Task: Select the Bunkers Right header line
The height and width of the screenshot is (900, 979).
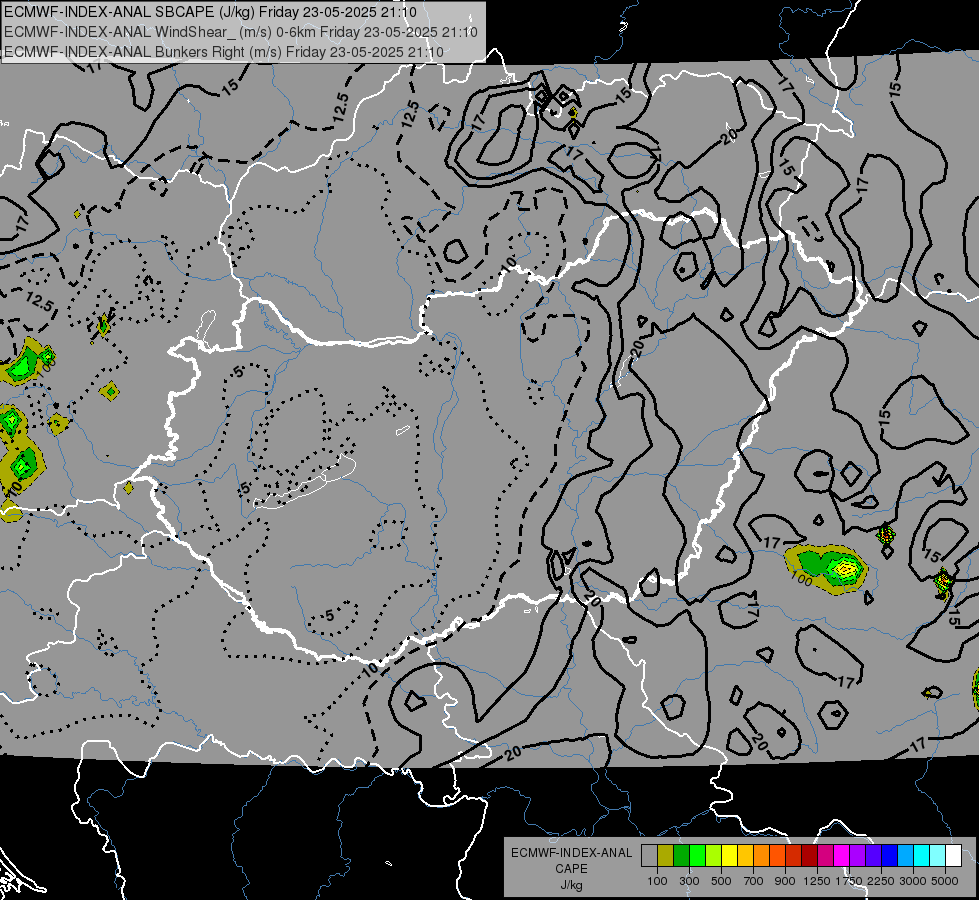Action: tap(224, 52)
